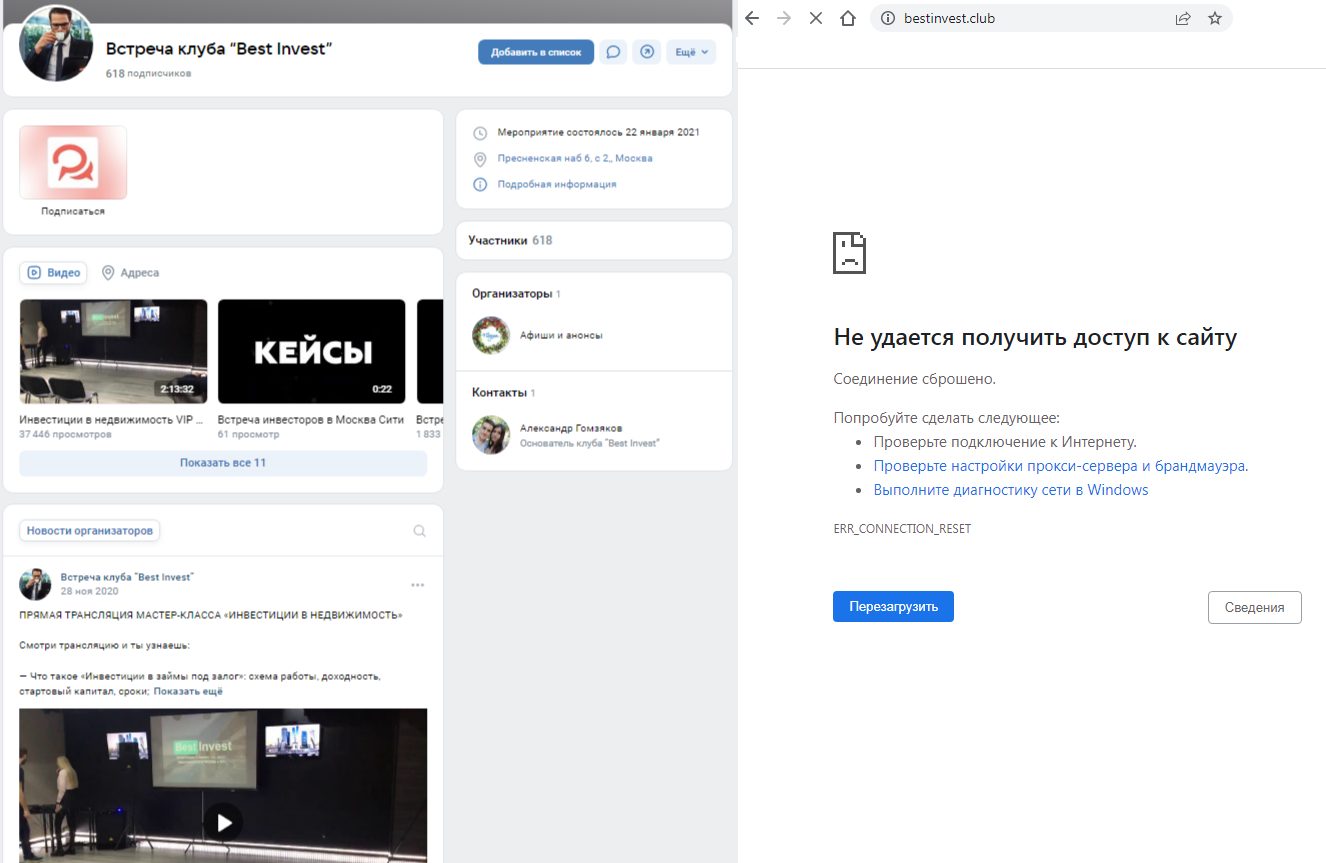Open Афиши и анонсы organizer
This screenshot has width=1326, height=863.
(561, 336)
